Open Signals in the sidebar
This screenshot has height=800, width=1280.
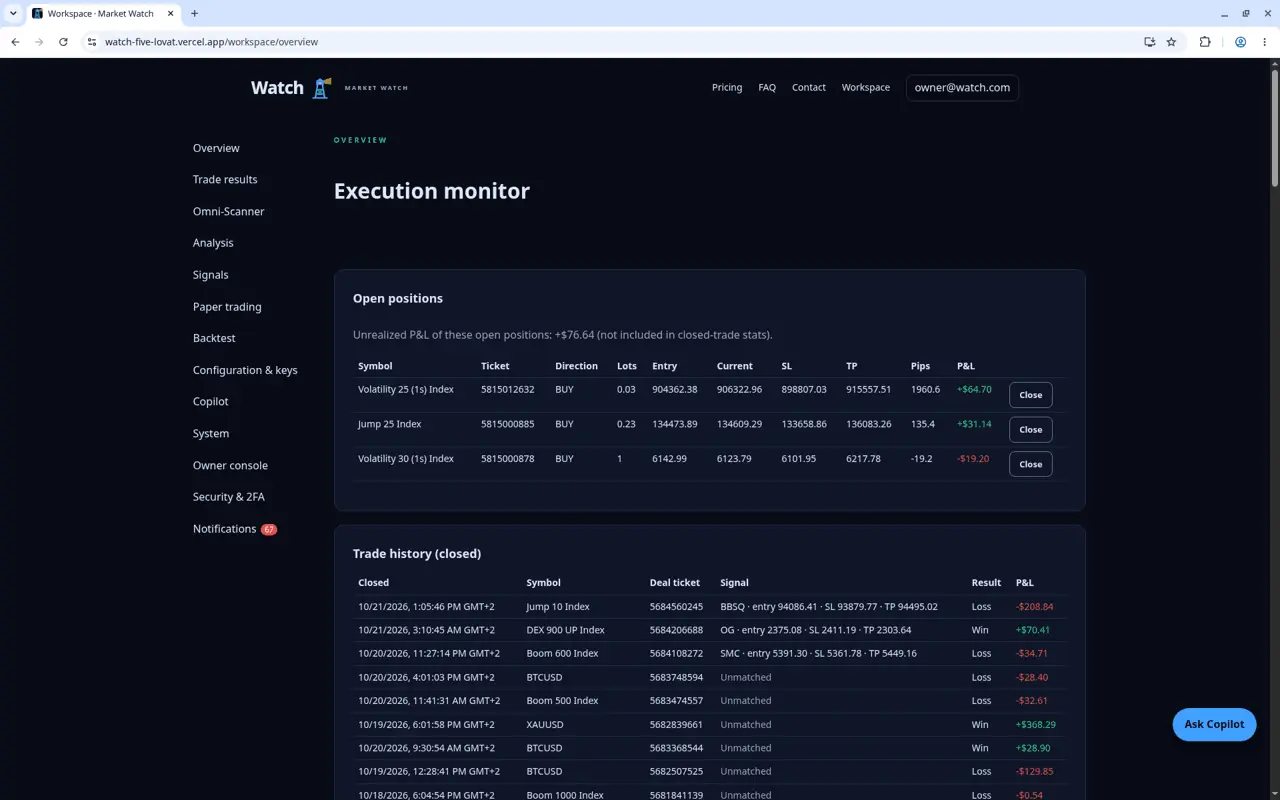tap(211, 275)
